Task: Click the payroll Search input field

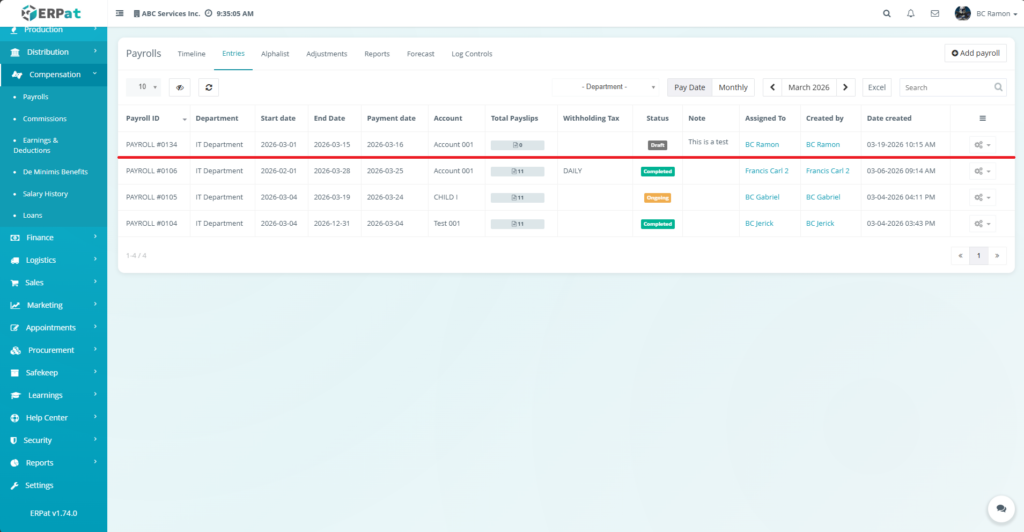Action: [x=946, y=87]
